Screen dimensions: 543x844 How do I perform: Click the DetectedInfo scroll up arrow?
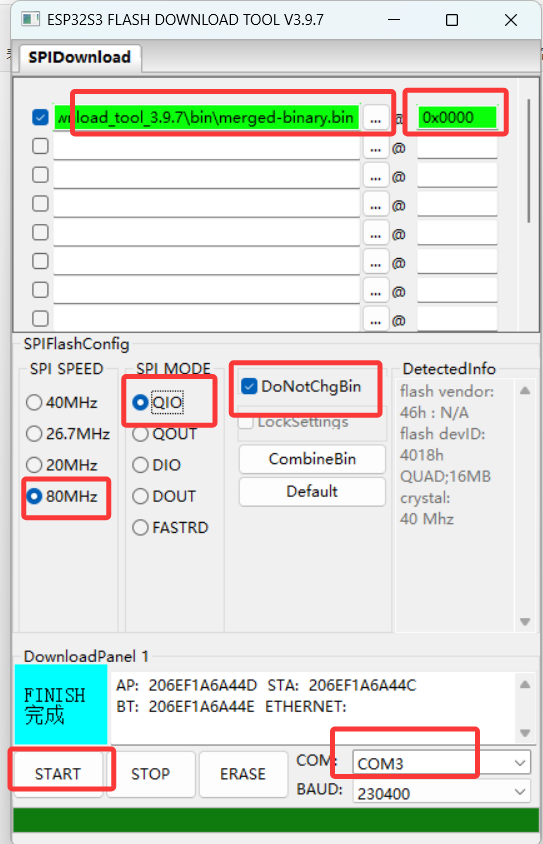tap(525, 391)
